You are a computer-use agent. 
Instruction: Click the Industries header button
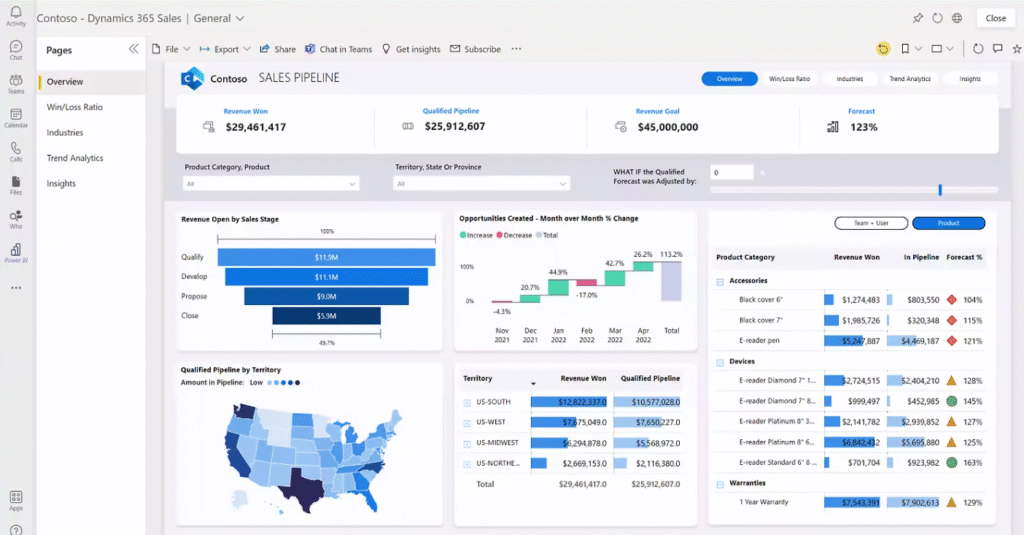coord(850,78)
